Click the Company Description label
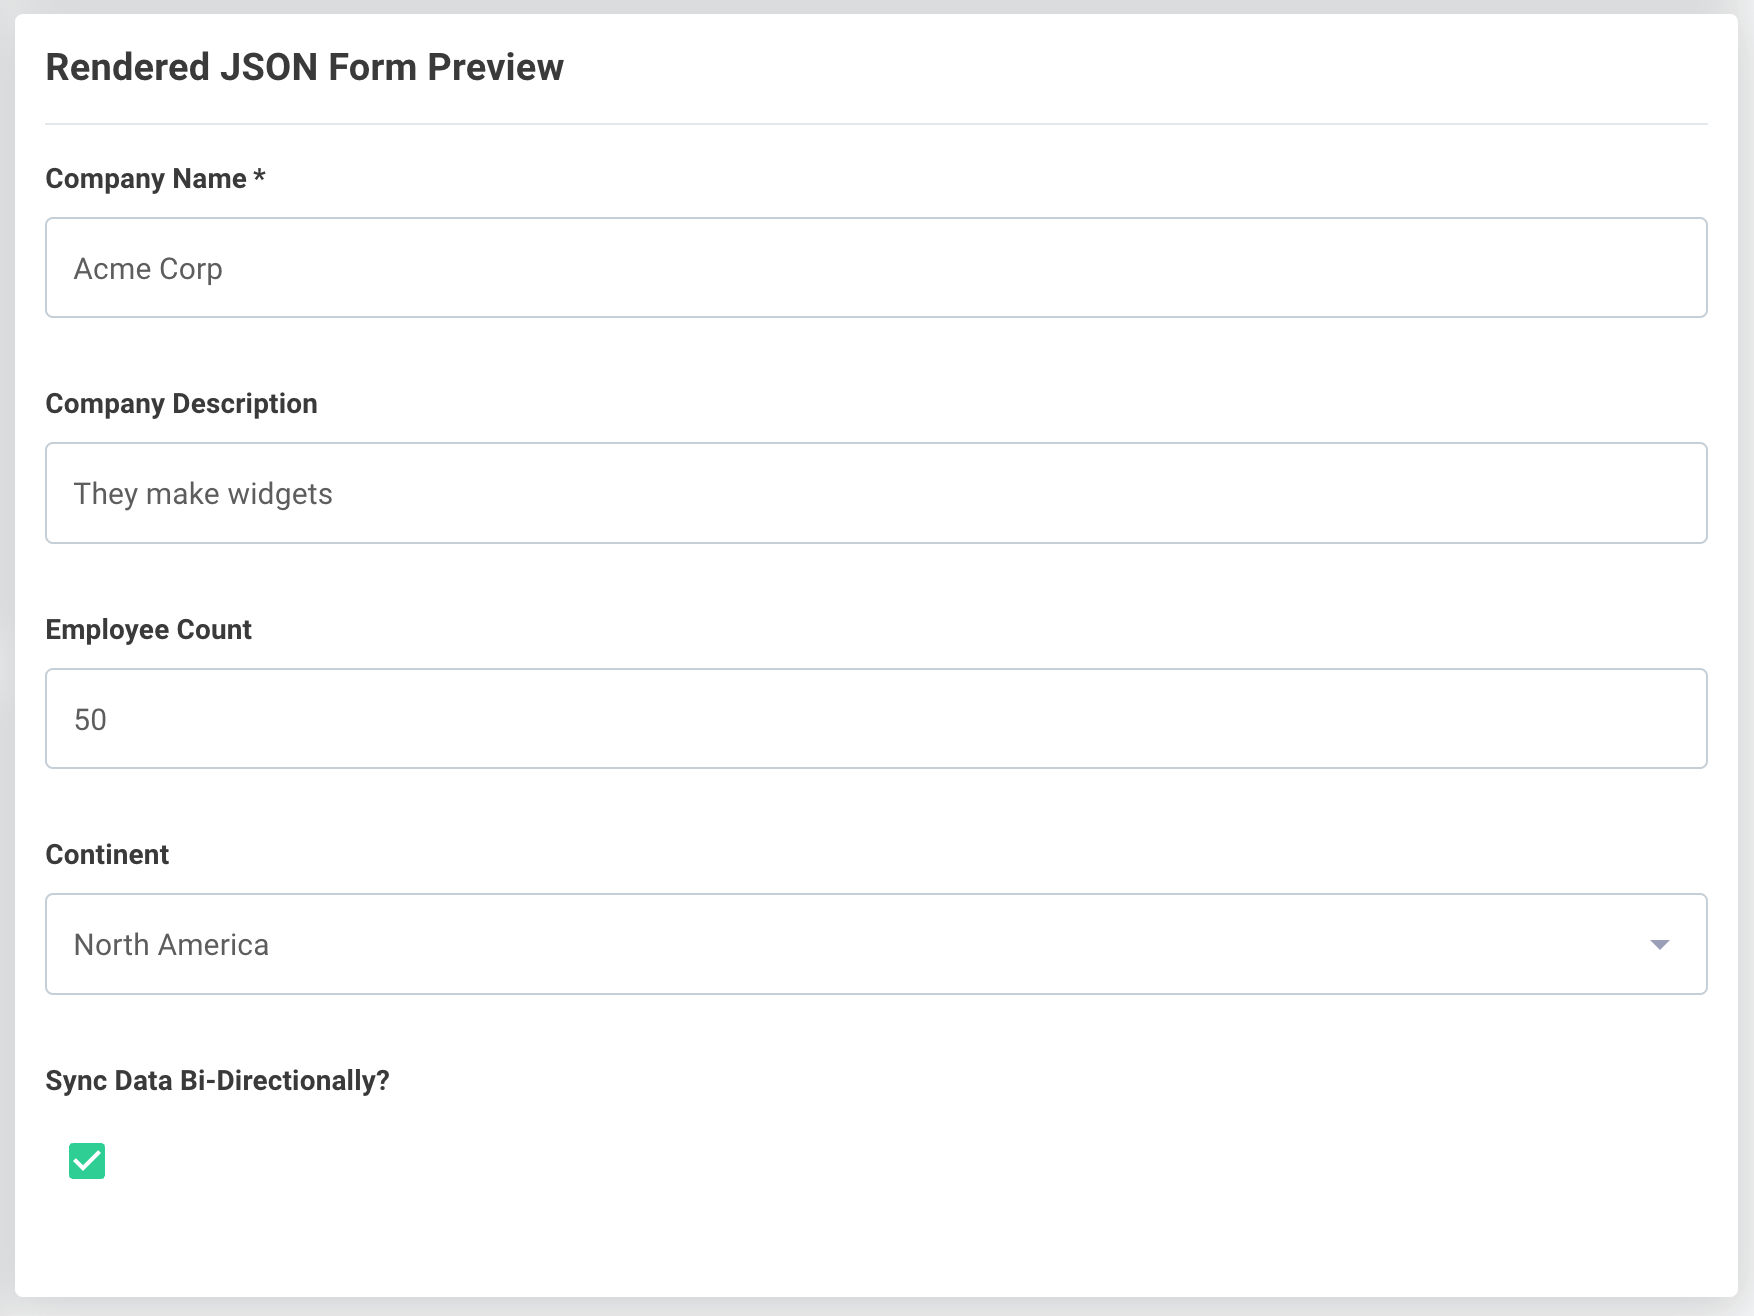 pos(181,403)
